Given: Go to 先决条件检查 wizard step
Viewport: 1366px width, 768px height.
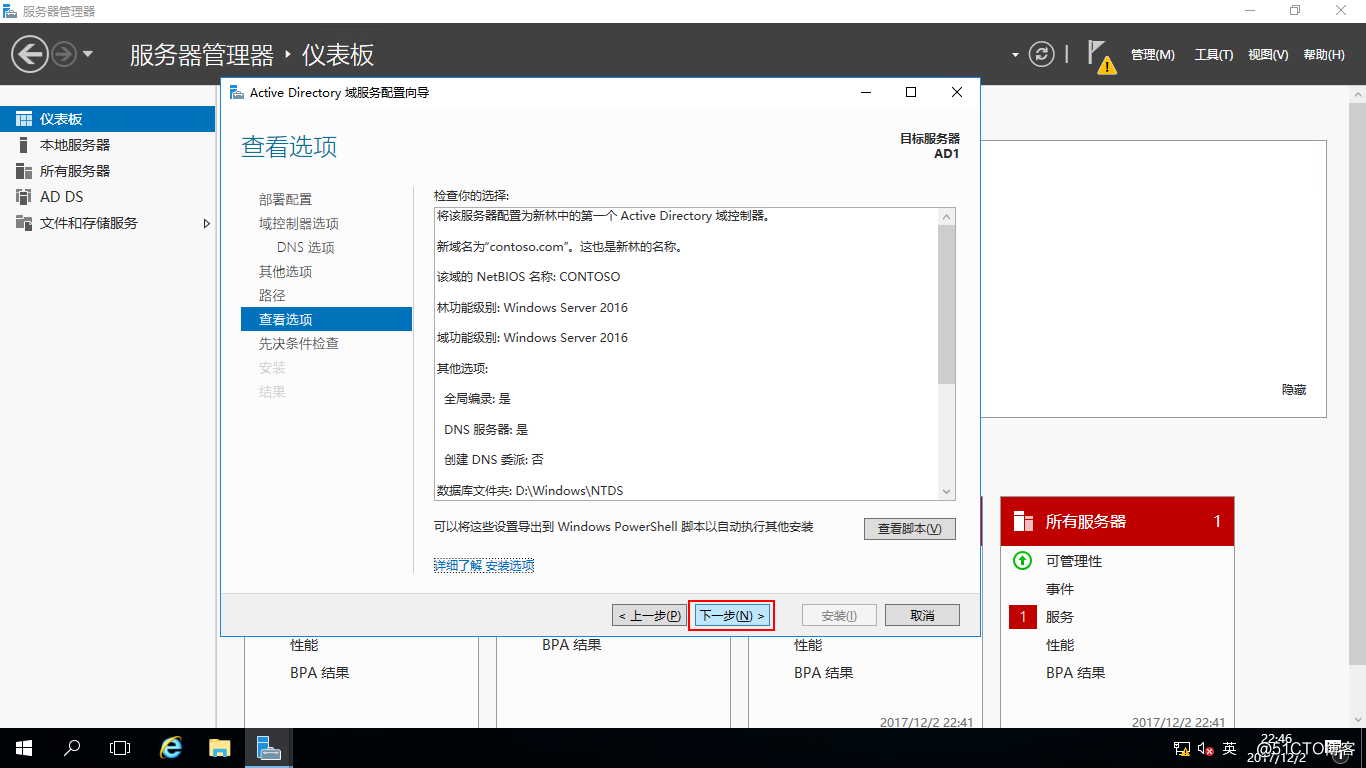Looking at the screenshot, I should 299,343.
